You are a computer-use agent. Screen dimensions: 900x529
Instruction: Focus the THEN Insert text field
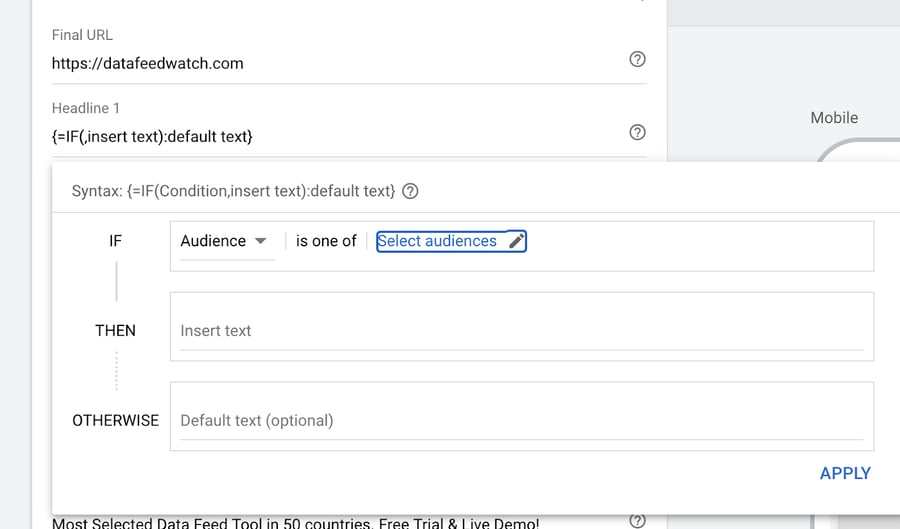(x=521, y=330)
